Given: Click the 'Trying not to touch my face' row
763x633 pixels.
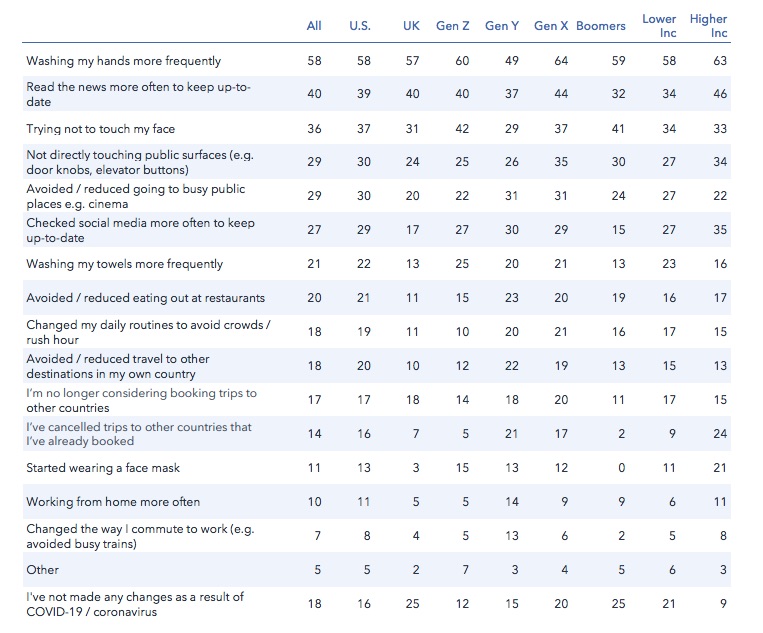Looking at the screenshot, I should (377, 128).
